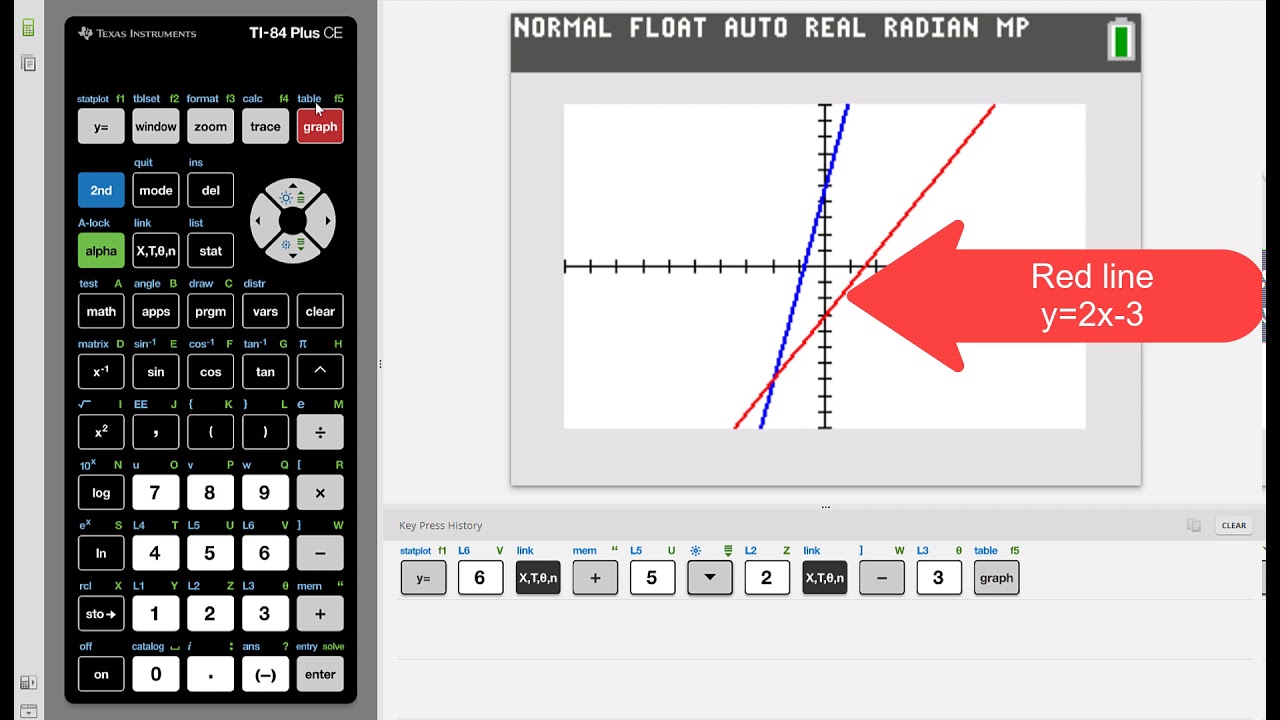Click the number 6 key on the calculator keypad
This screenshot has height=720, width=1280.
pyautogui.click(x=265, y=553)
